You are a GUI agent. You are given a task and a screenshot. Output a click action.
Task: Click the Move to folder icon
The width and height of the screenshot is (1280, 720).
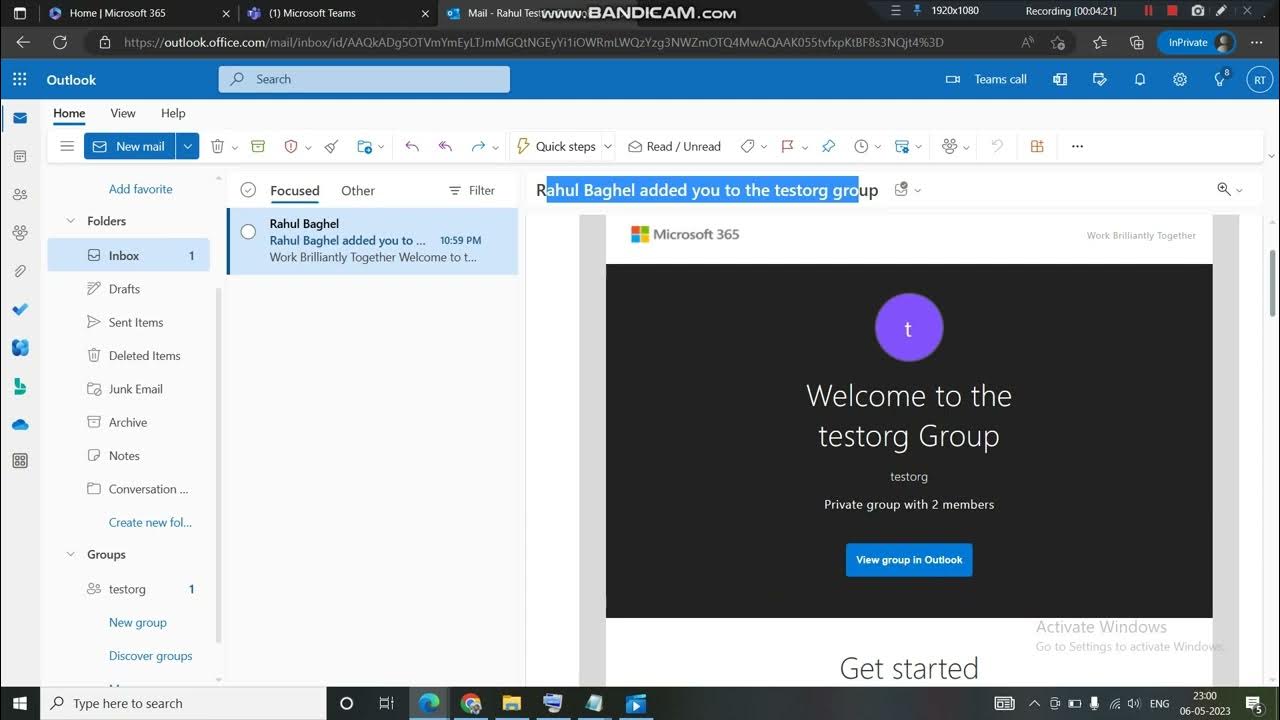[365, 146]
